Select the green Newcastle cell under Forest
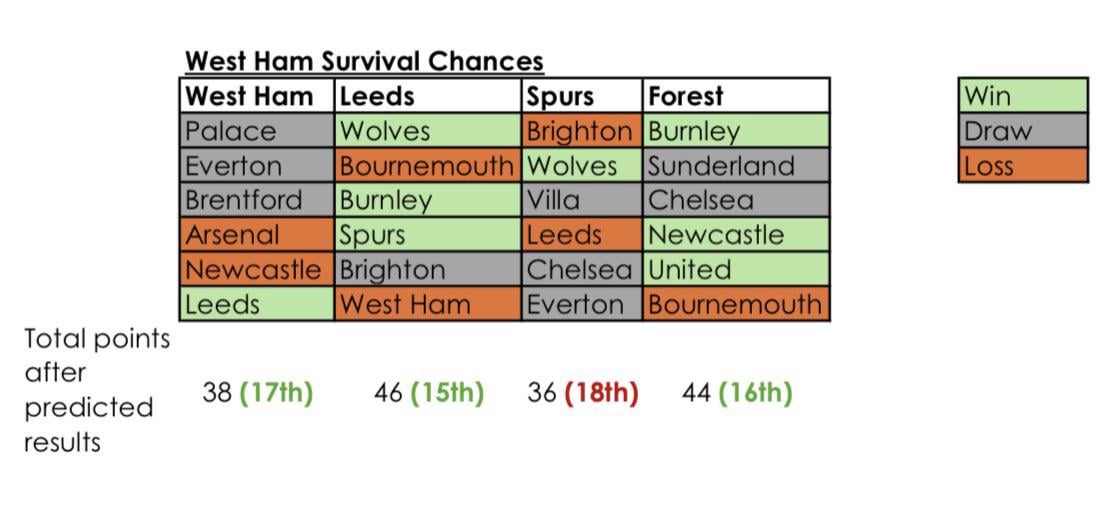 (x=735, y=235)
